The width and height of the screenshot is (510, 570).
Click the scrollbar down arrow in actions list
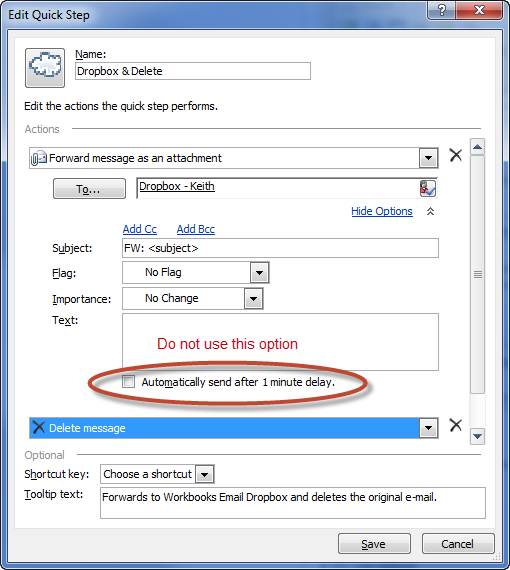coord(477,436)
